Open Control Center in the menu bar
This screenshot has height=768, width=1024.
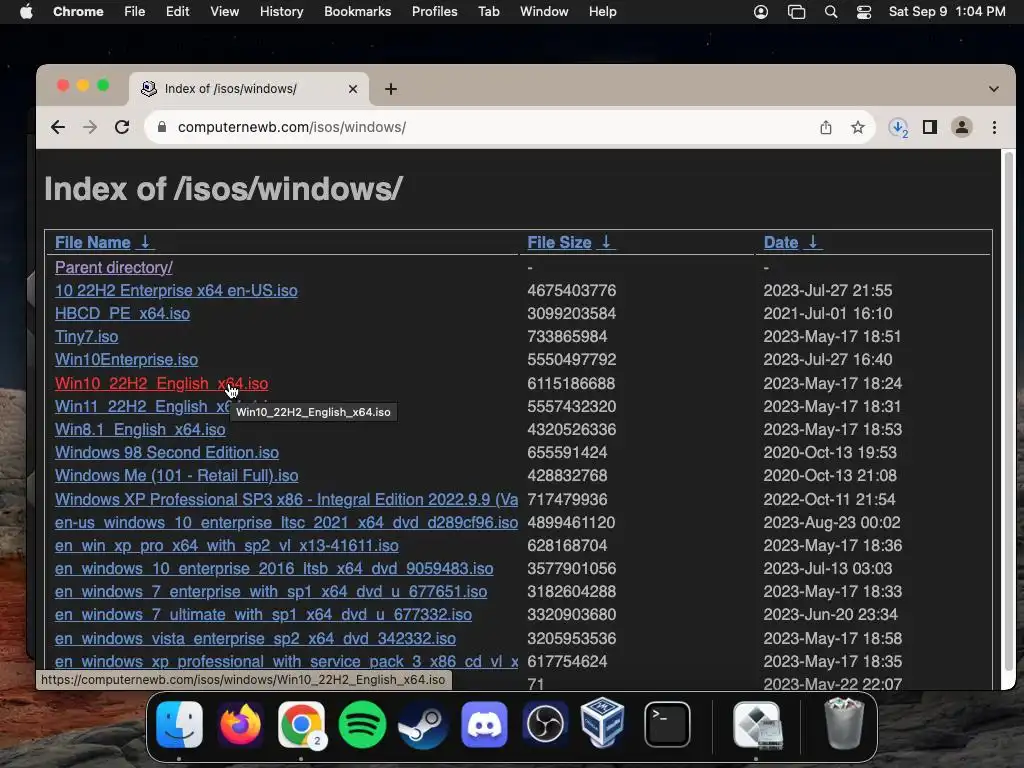click(x=863, y=11)
